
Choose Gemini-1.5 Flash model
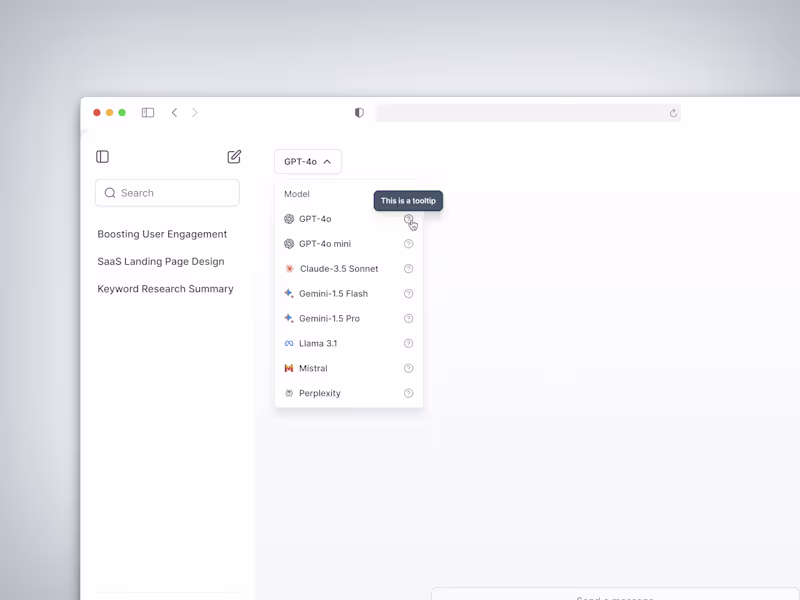(x=349, y=294)
